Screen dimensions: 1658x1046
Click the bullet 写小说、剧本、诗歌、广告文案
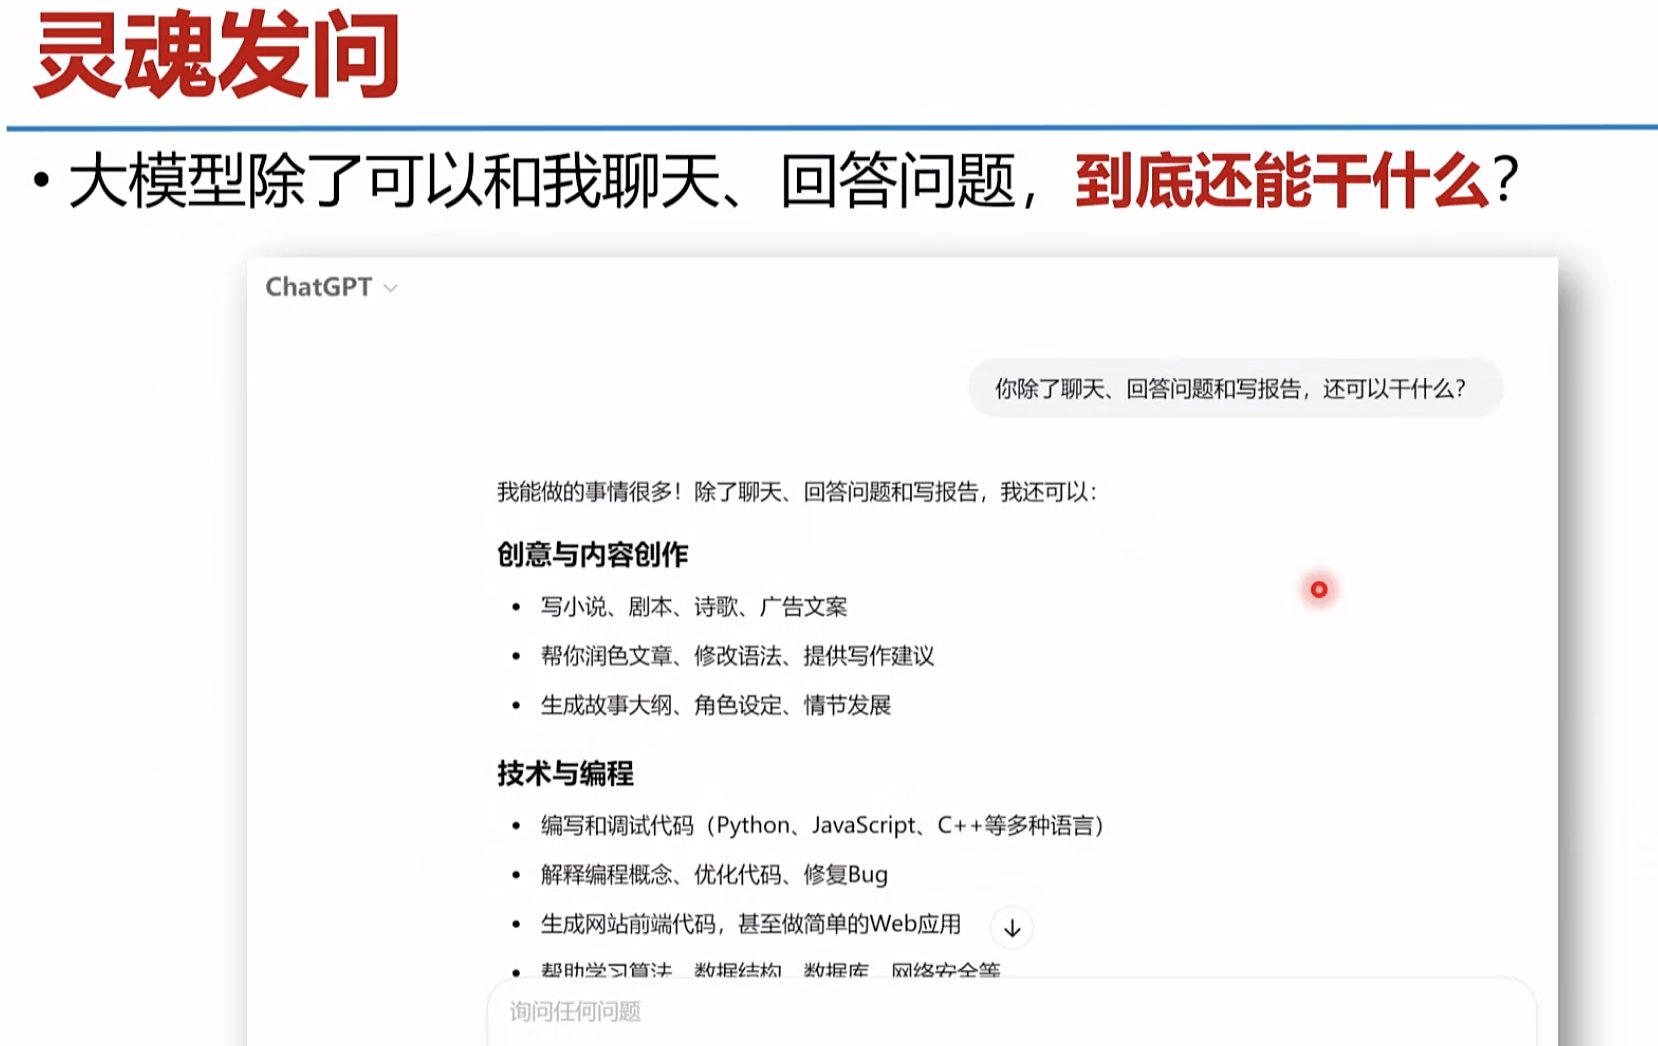694,606
